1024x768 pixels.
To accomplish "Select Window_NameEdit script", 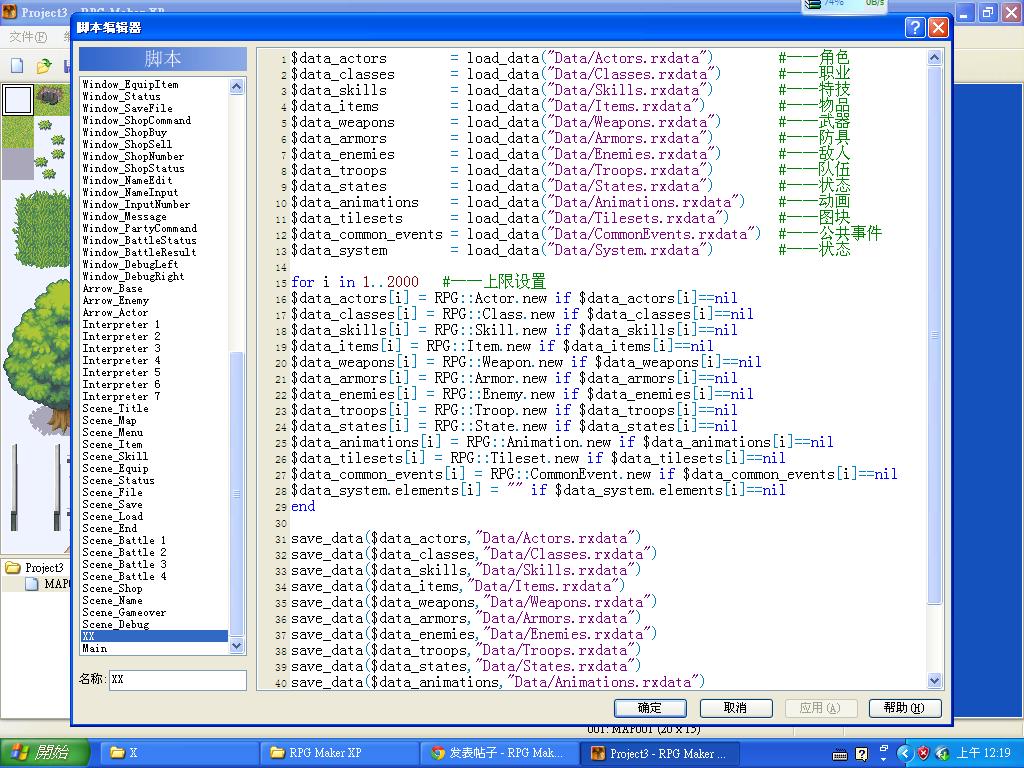I will tap(127, 180).
